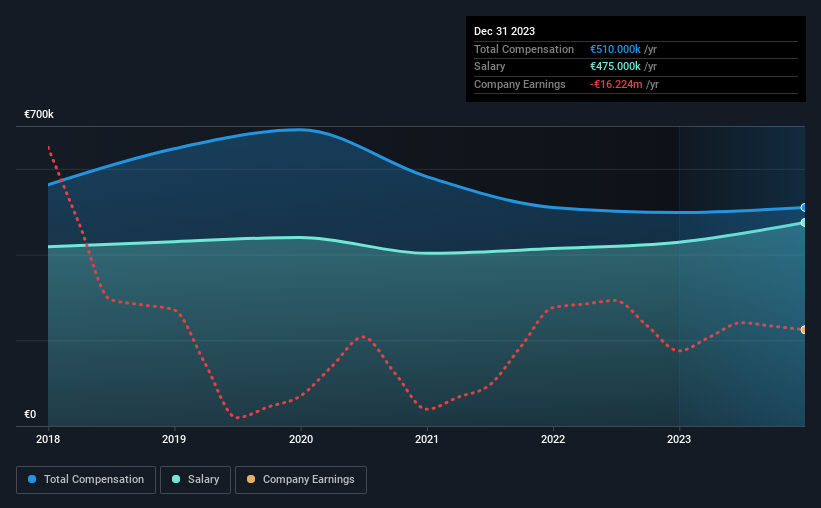Screen dimensions: 821x508
Task: Click the Dec 31 2023 tooltip date
Action: click(x=504, y=31)
